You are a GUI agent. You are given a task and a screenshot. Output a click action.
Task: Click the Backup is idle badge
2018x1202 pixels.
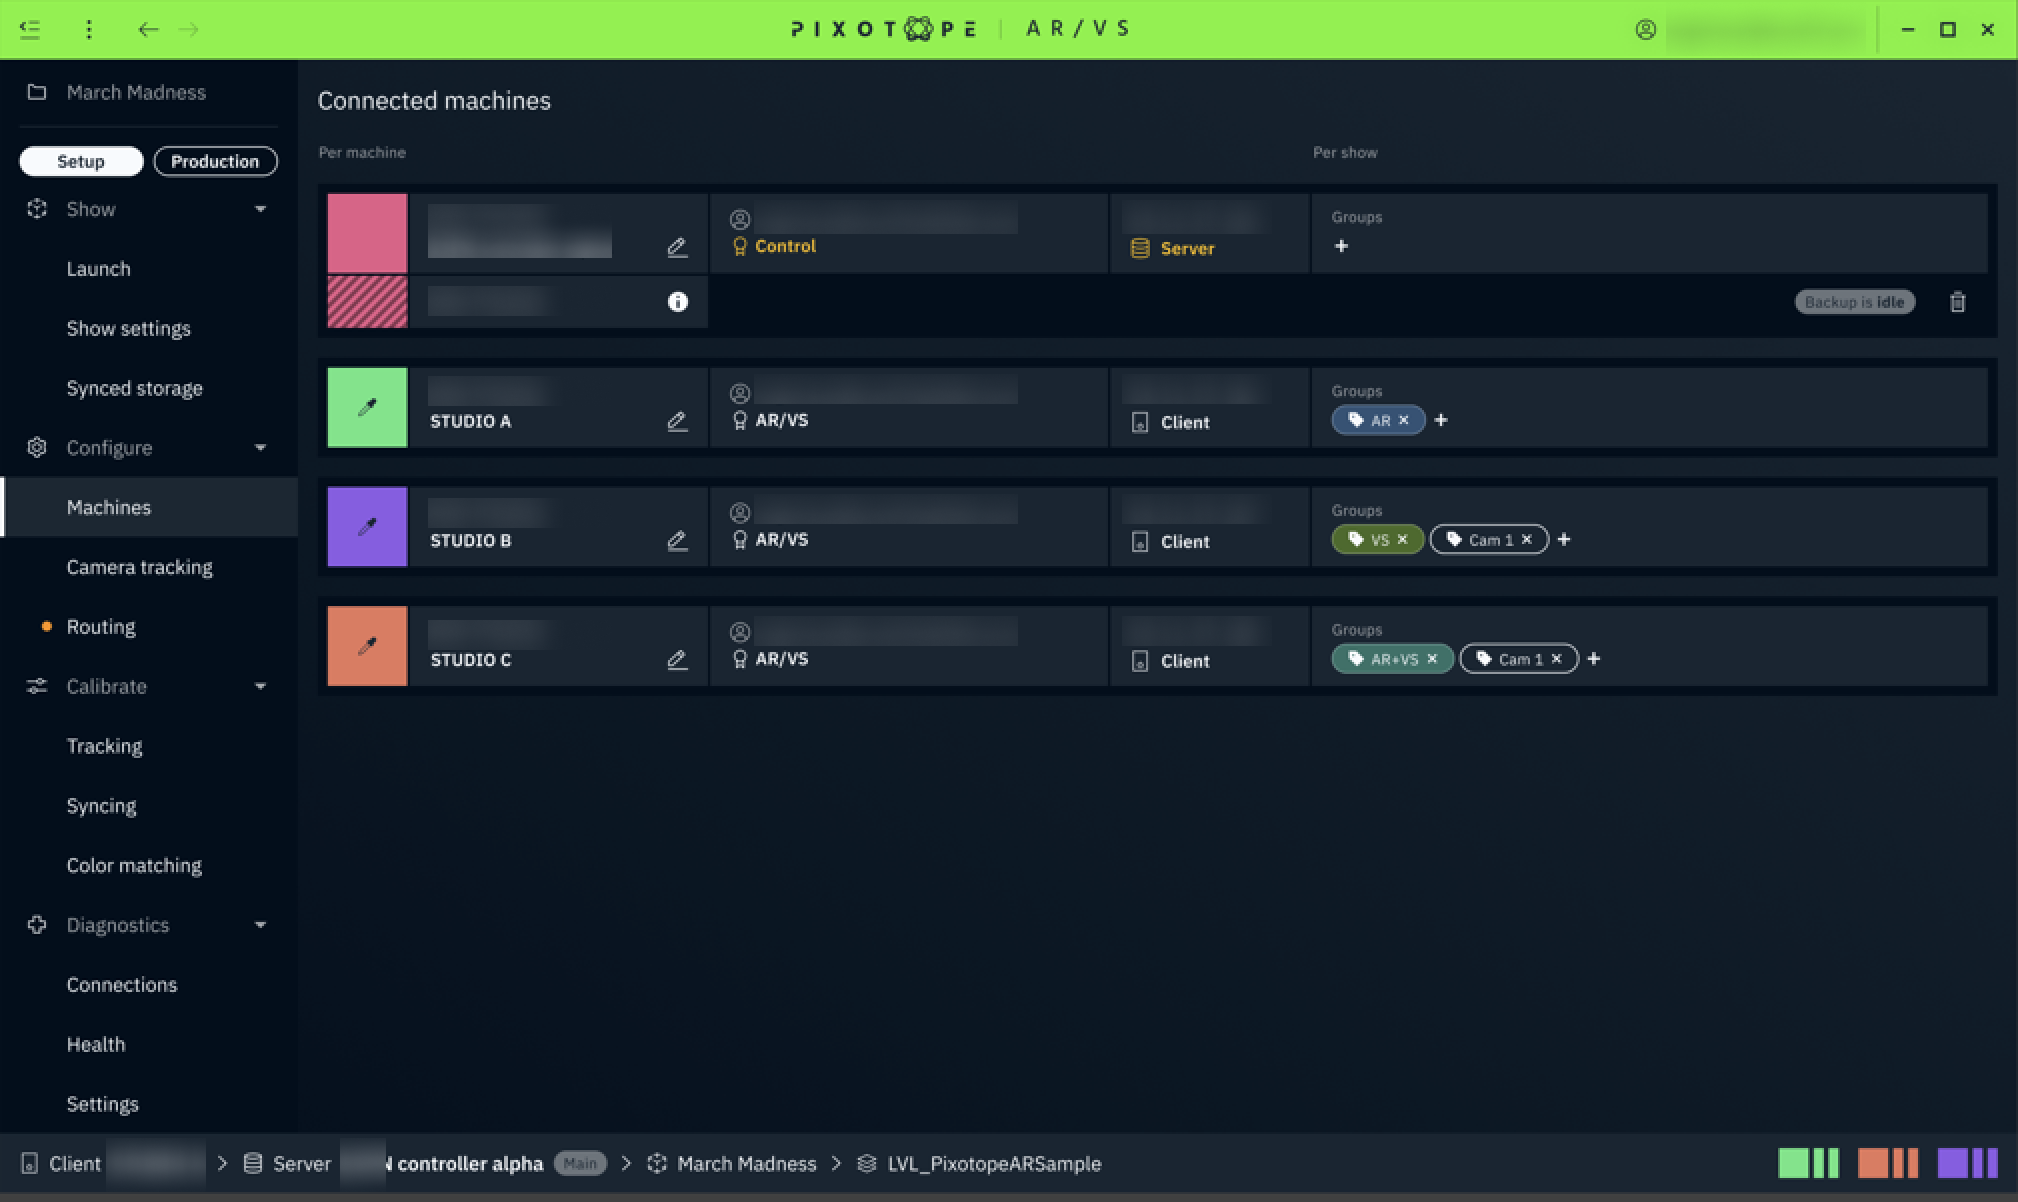coord(1854,302)
